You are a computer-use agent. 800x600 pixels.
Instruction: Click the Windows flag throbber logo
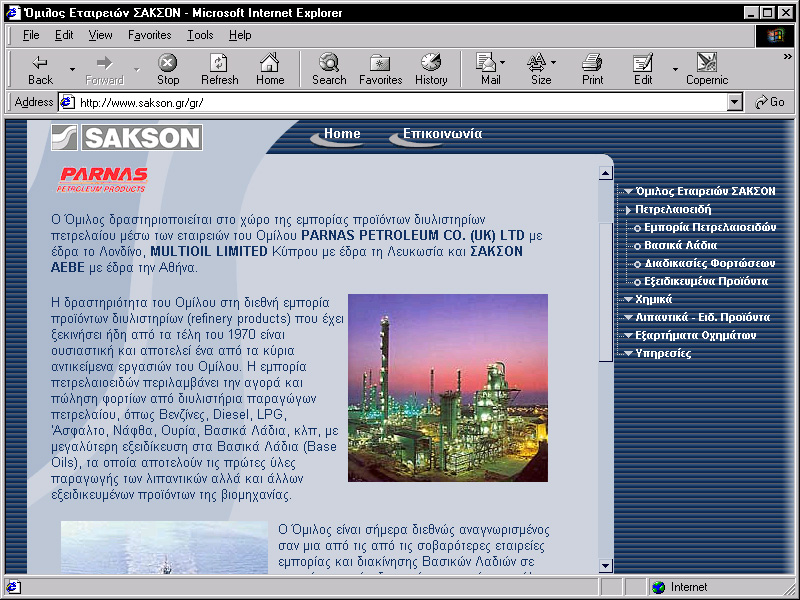[774, 35]
